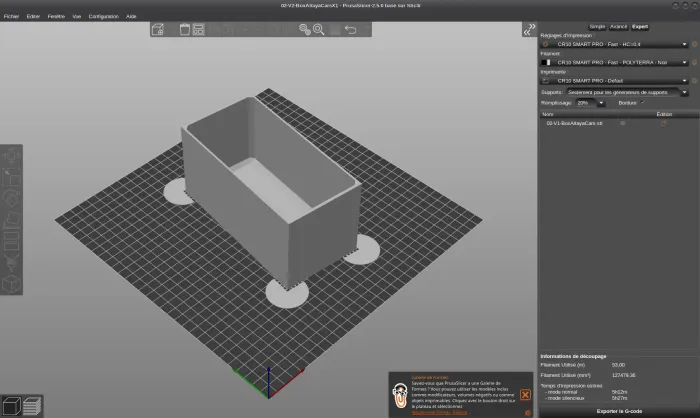This screenshot has height=418, width=700.
Task: Close the tip notification popup
Action: [525, 395]
